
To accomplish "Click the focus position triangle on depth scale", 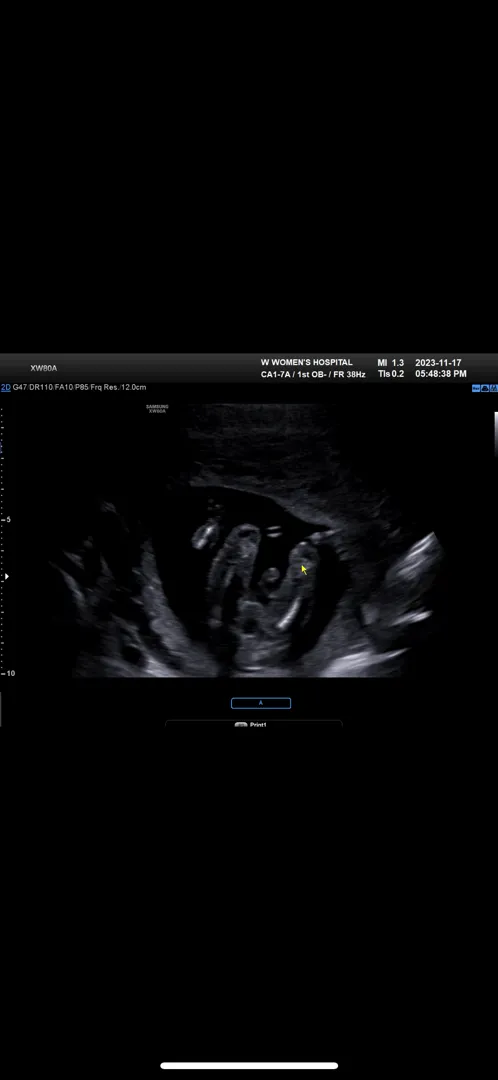I will [7, 577].
